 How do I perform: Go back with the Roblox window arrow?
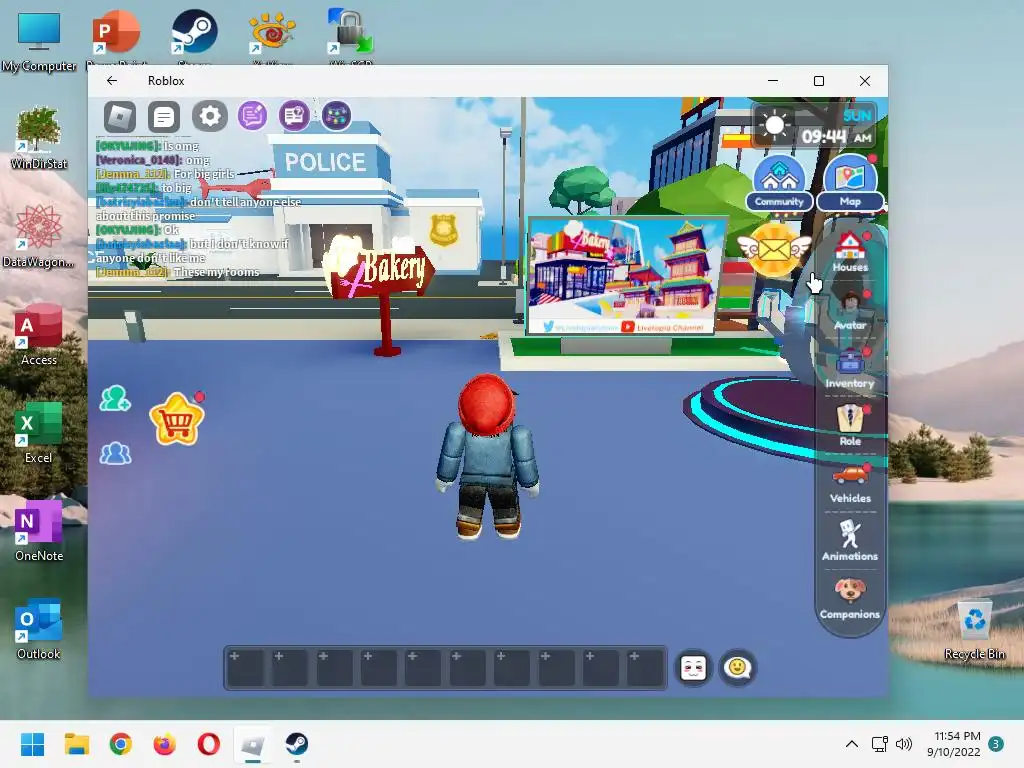click(x=112, y=80)
